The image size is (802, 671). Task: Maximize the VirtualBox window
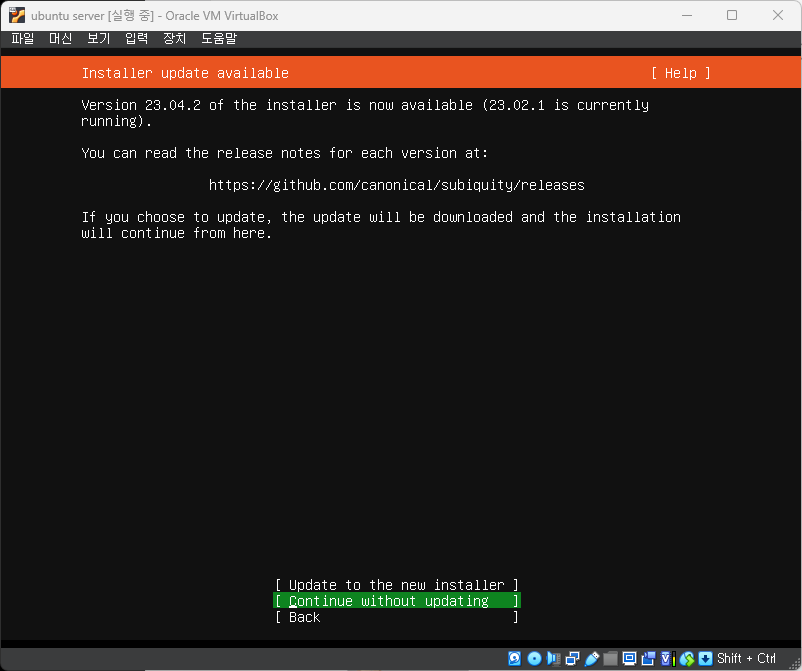pyautogui.click(x=732, y=15)
